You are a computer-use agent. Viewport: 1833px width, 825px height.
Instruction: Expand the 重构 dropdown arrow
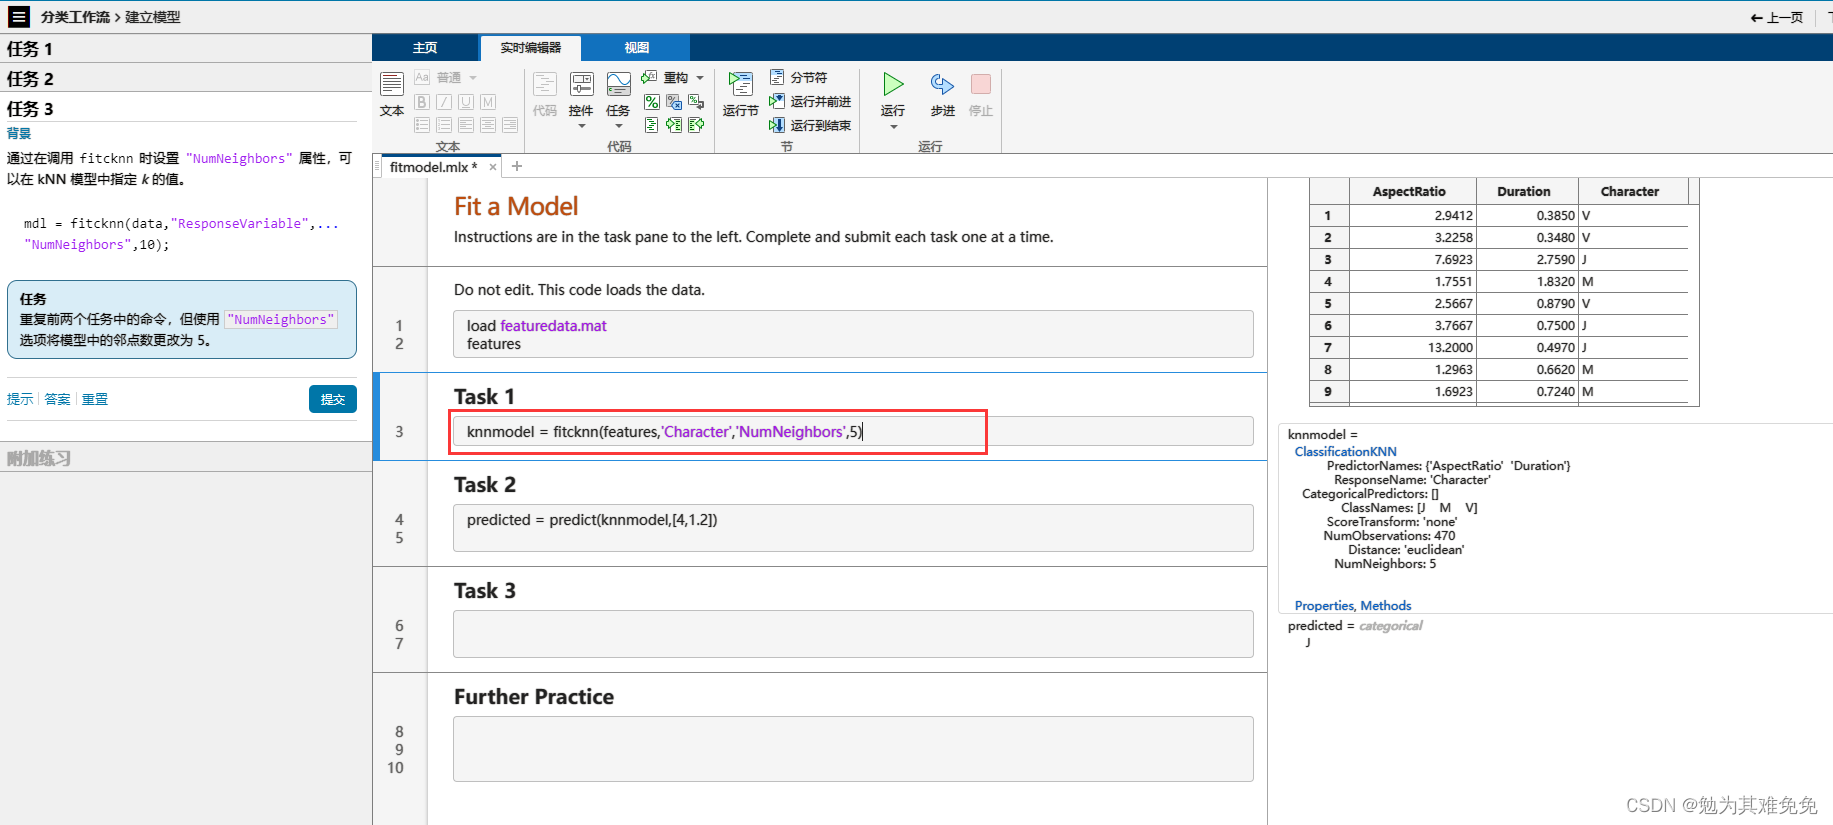point(700,78)
